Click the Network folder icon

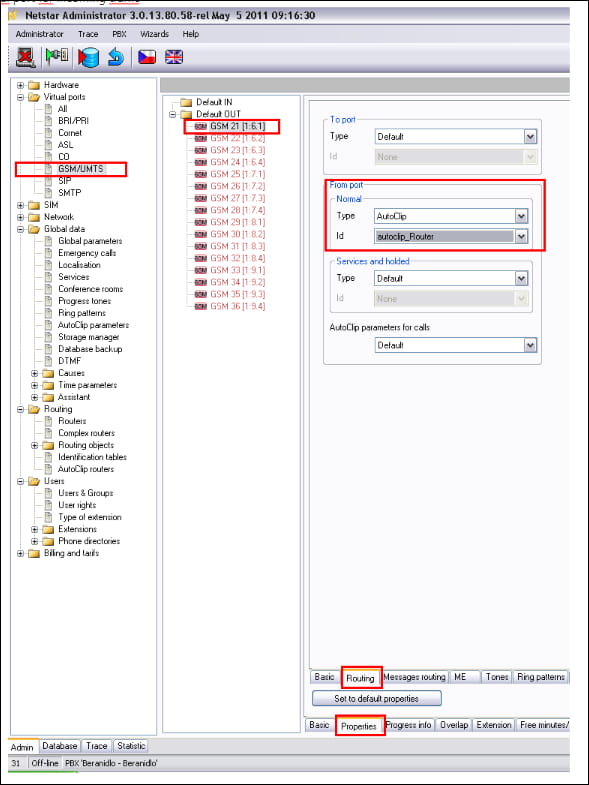tap(34, 217)
